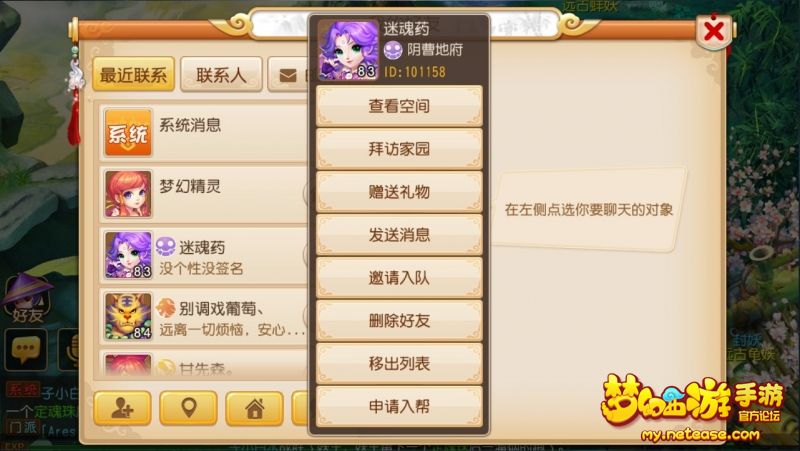Select 梦幻精灵 avatar in the contact list
This screenshot has width=800, height=451.
click(128, 194)
